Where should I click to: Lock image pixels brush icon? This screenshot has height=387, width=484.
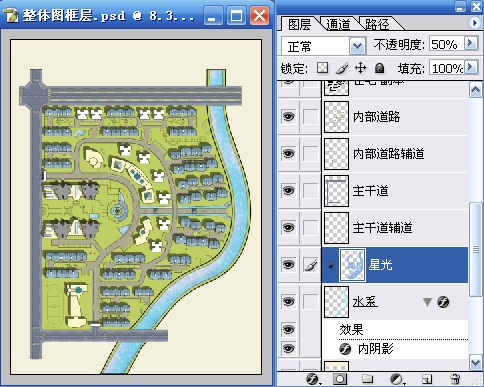[342, 68]
